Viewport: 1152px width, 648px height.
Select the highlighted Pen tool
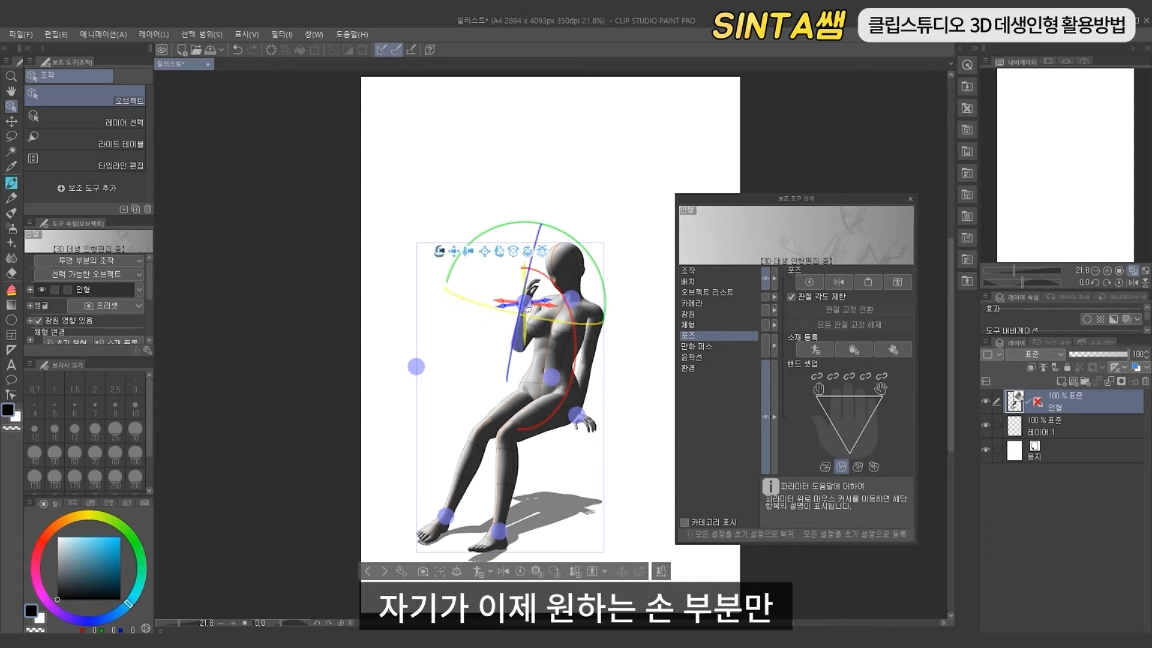pyautogui.click(x=11, y=183)
